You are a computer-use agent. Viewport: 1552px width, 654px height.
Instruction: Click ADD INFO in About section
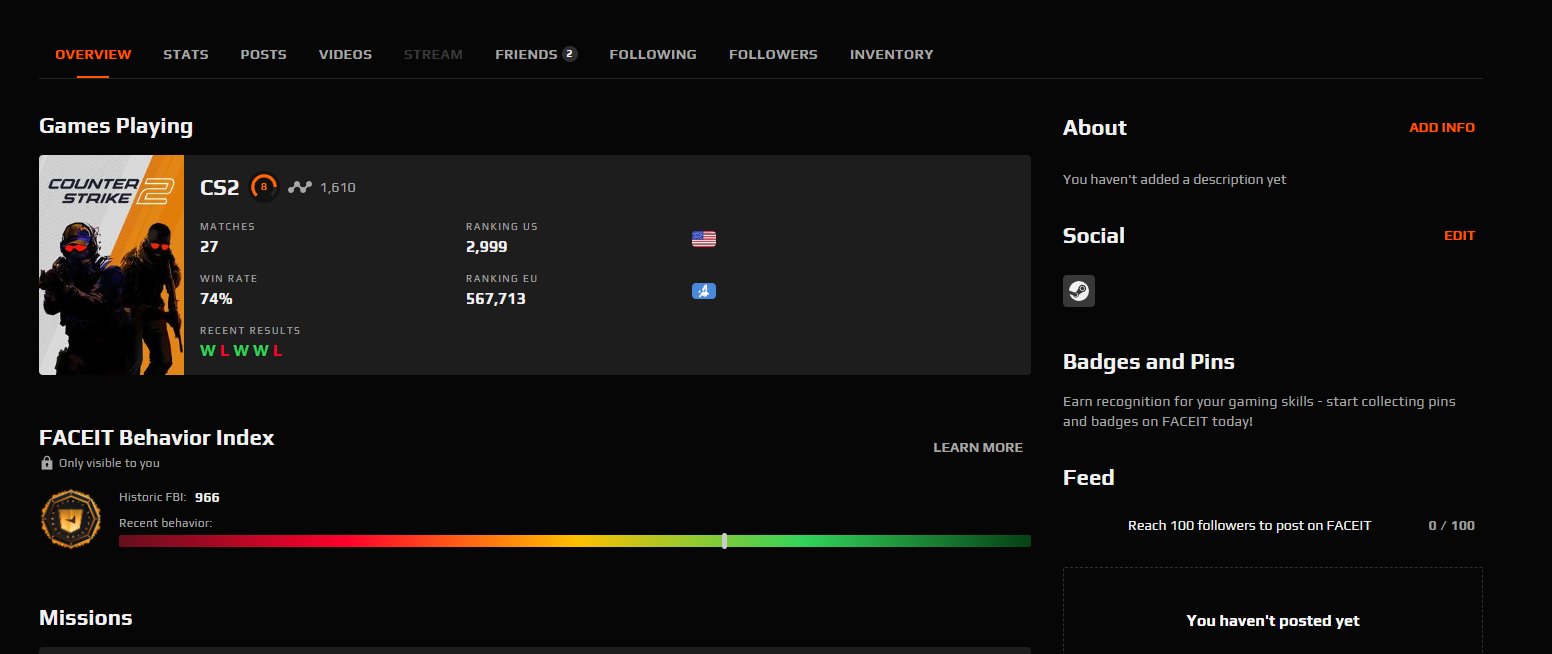1442,128
